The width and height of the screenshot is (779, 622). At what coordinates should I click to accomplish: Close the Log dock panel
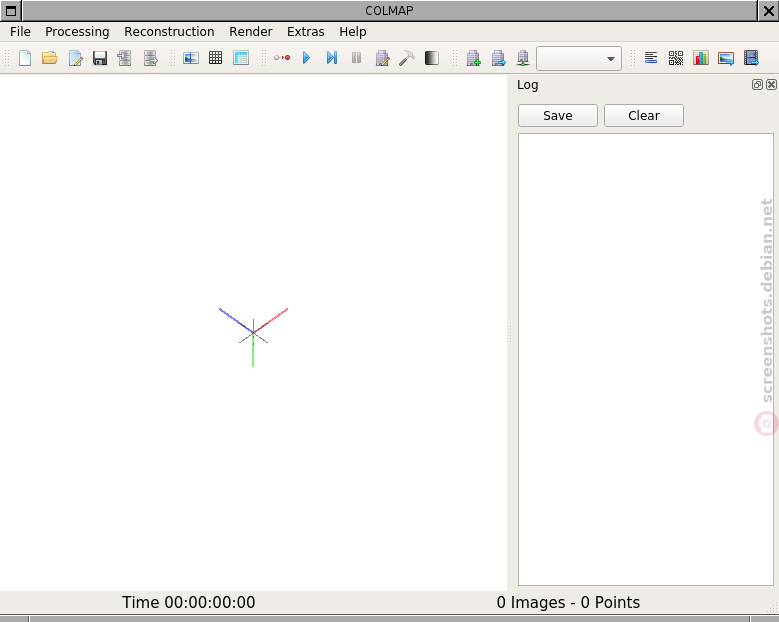pos(771,84)
